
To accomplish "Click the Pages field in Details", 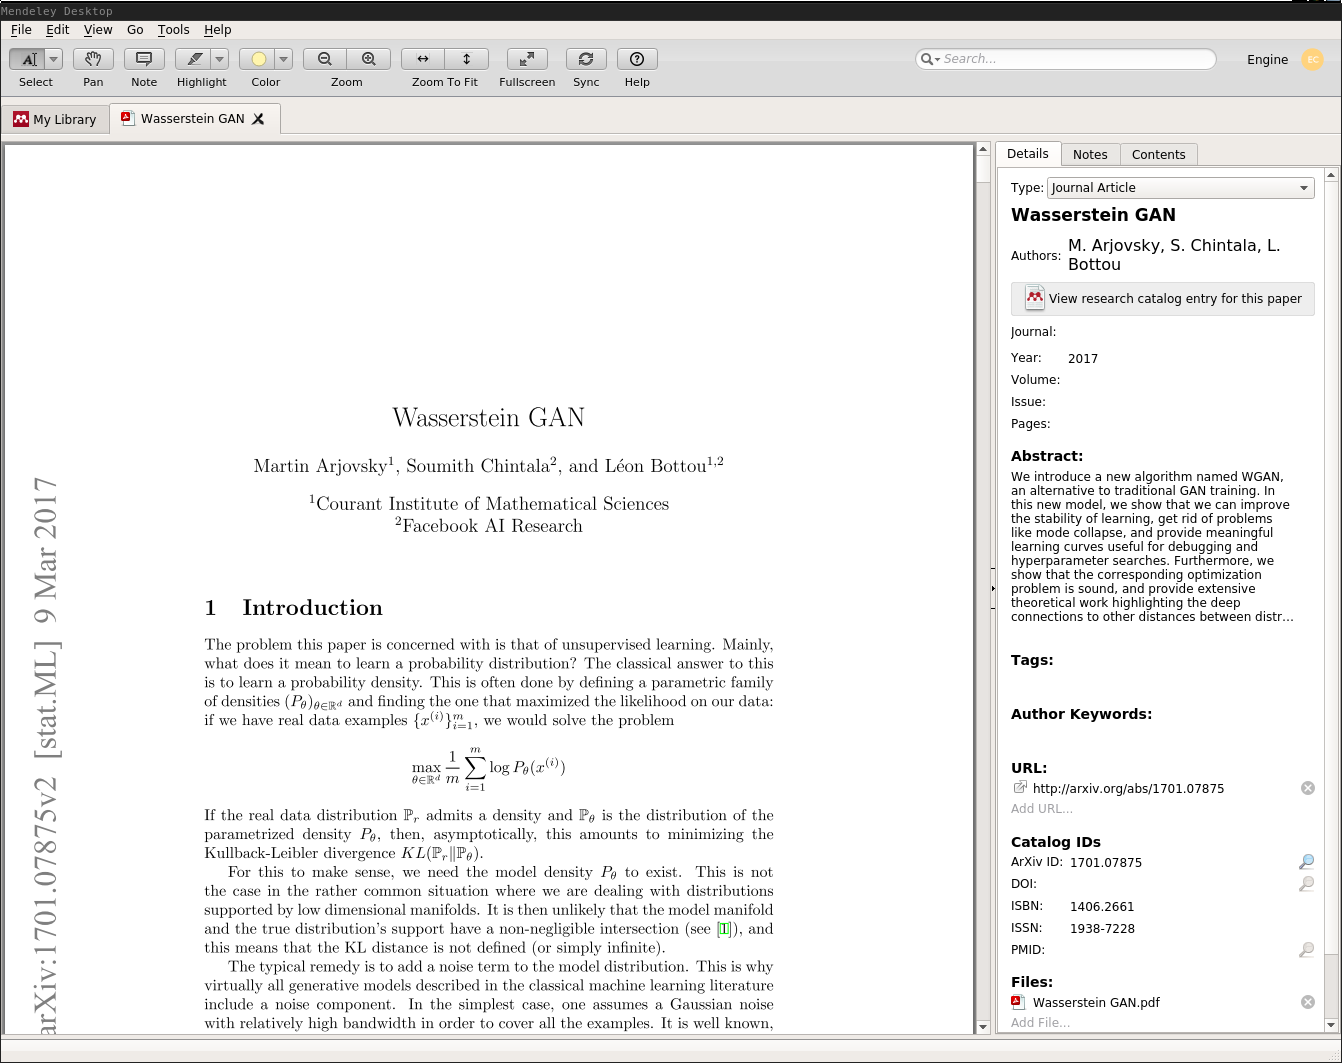I will [x=1191, y=424].
